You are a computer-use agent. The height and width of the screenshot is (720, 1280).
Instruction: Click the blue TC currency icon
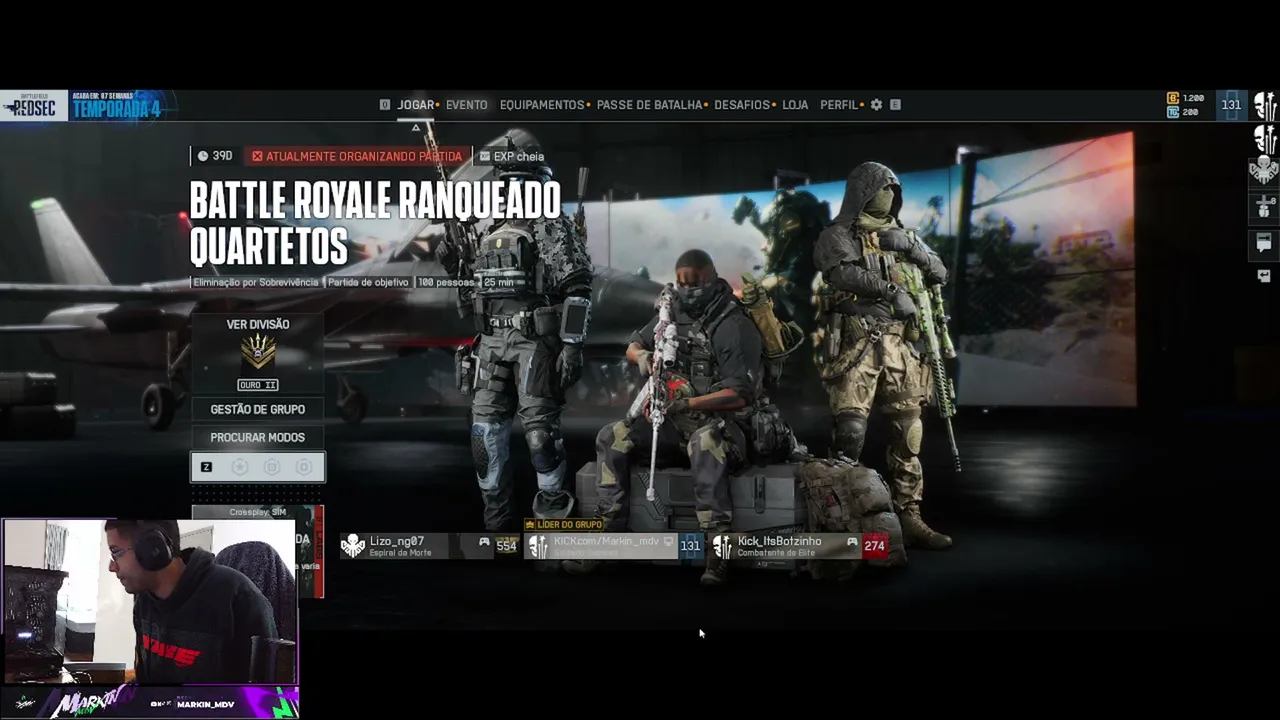(x=1173, y=112)
